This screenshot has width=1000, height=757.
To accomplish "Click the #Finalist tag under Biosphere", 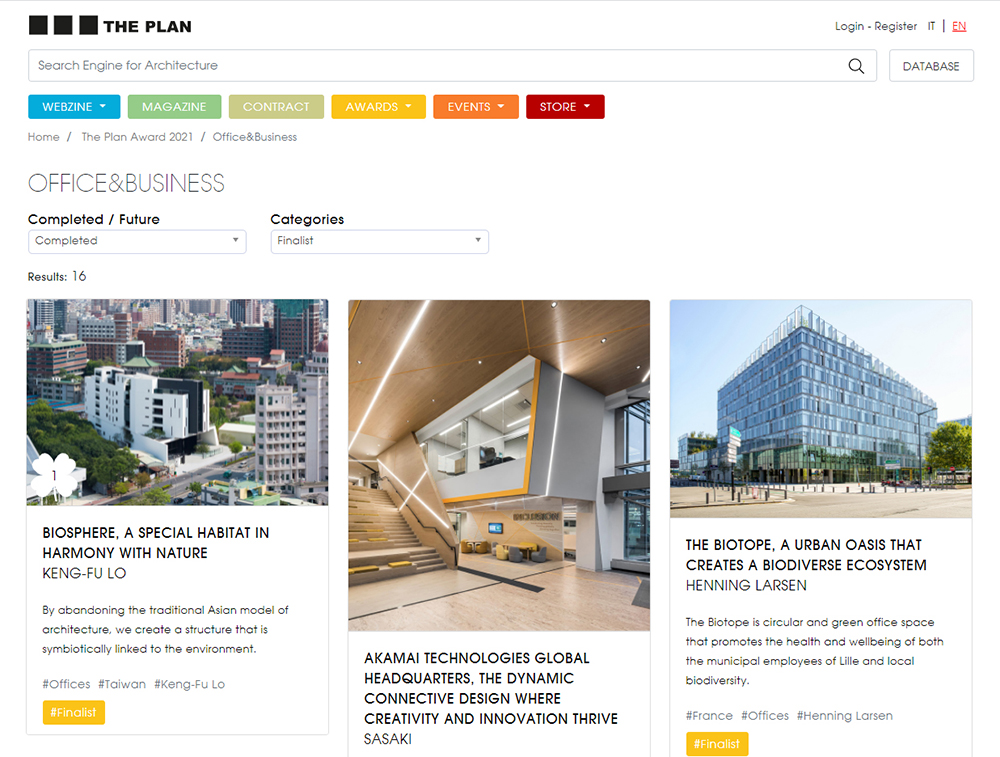I will [73, 712].
